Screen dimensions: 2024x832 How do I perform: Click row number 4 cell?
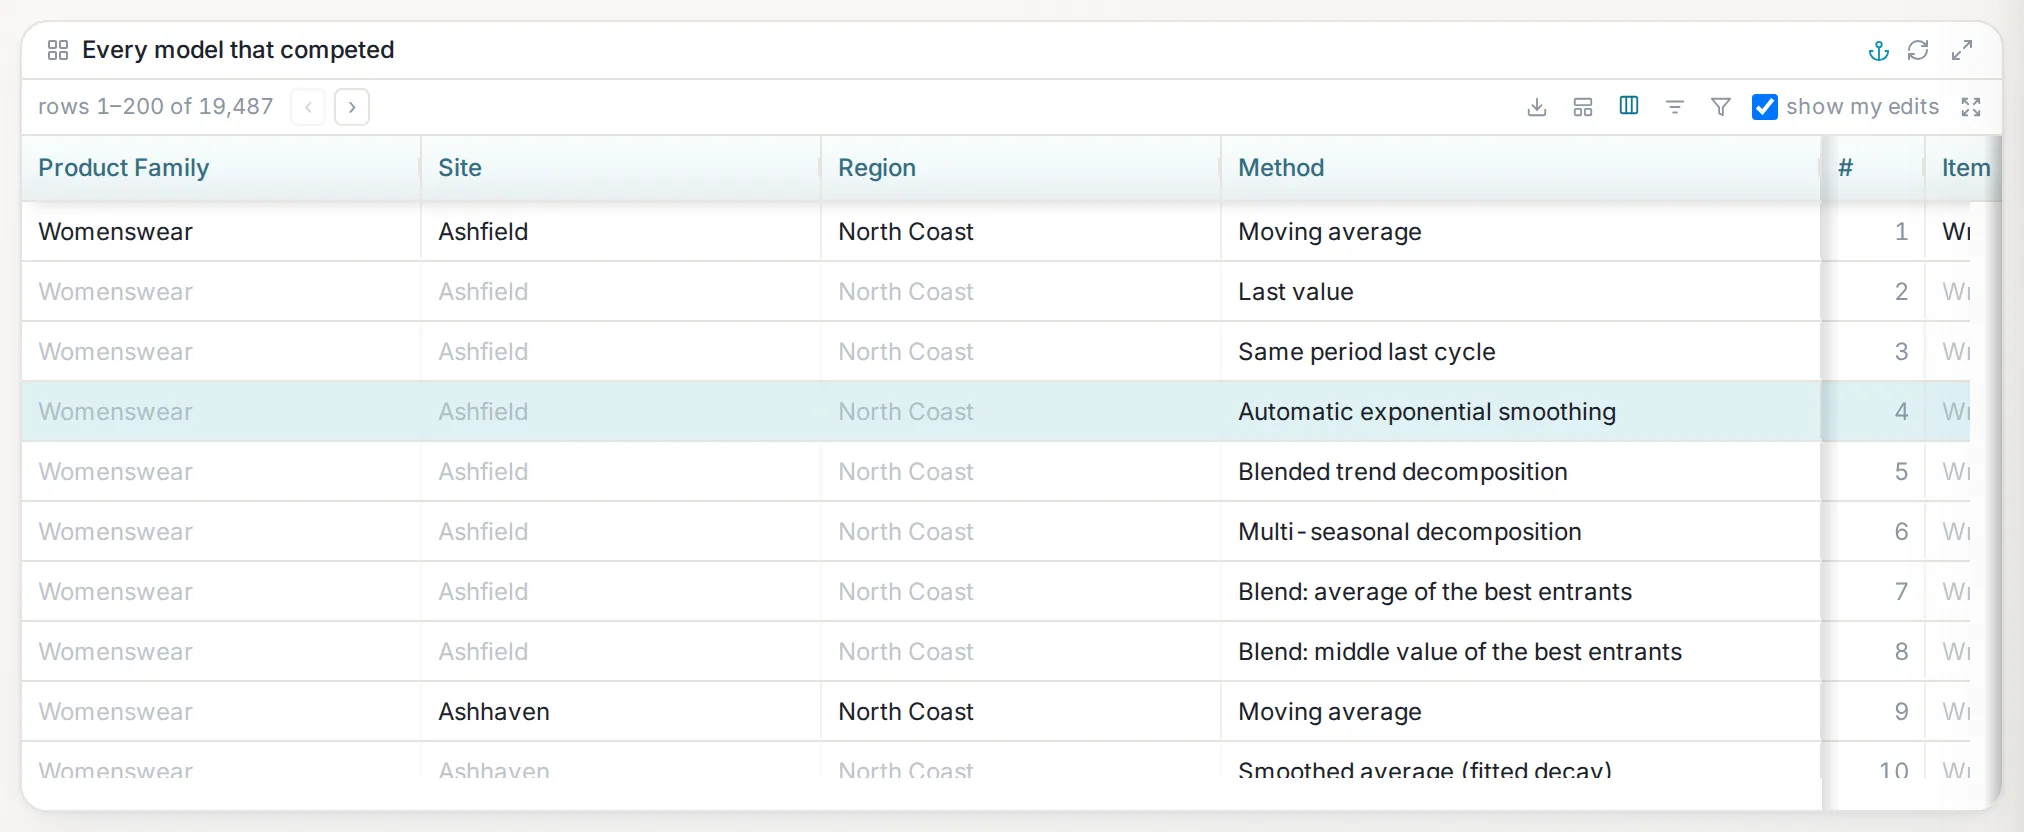pos(1874,411)
